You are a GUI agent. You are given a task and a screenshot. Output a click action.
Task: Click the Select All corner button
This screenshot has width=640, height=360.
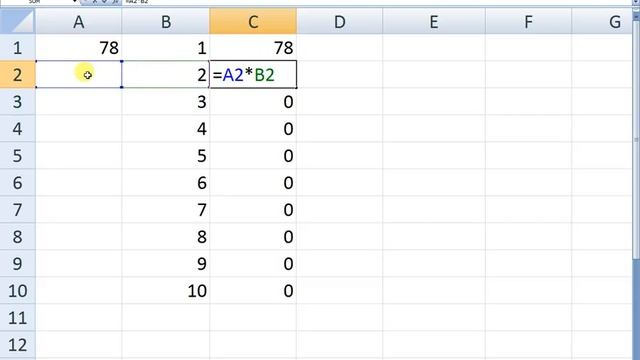point(17,21)
